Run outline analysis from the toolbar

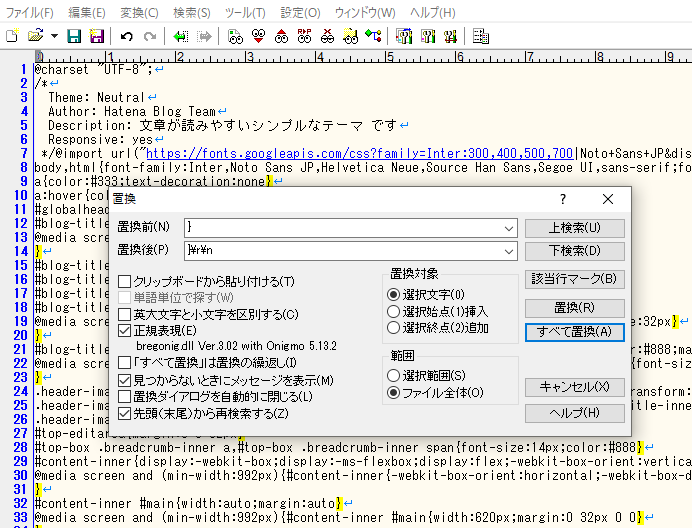coord(373,36)
